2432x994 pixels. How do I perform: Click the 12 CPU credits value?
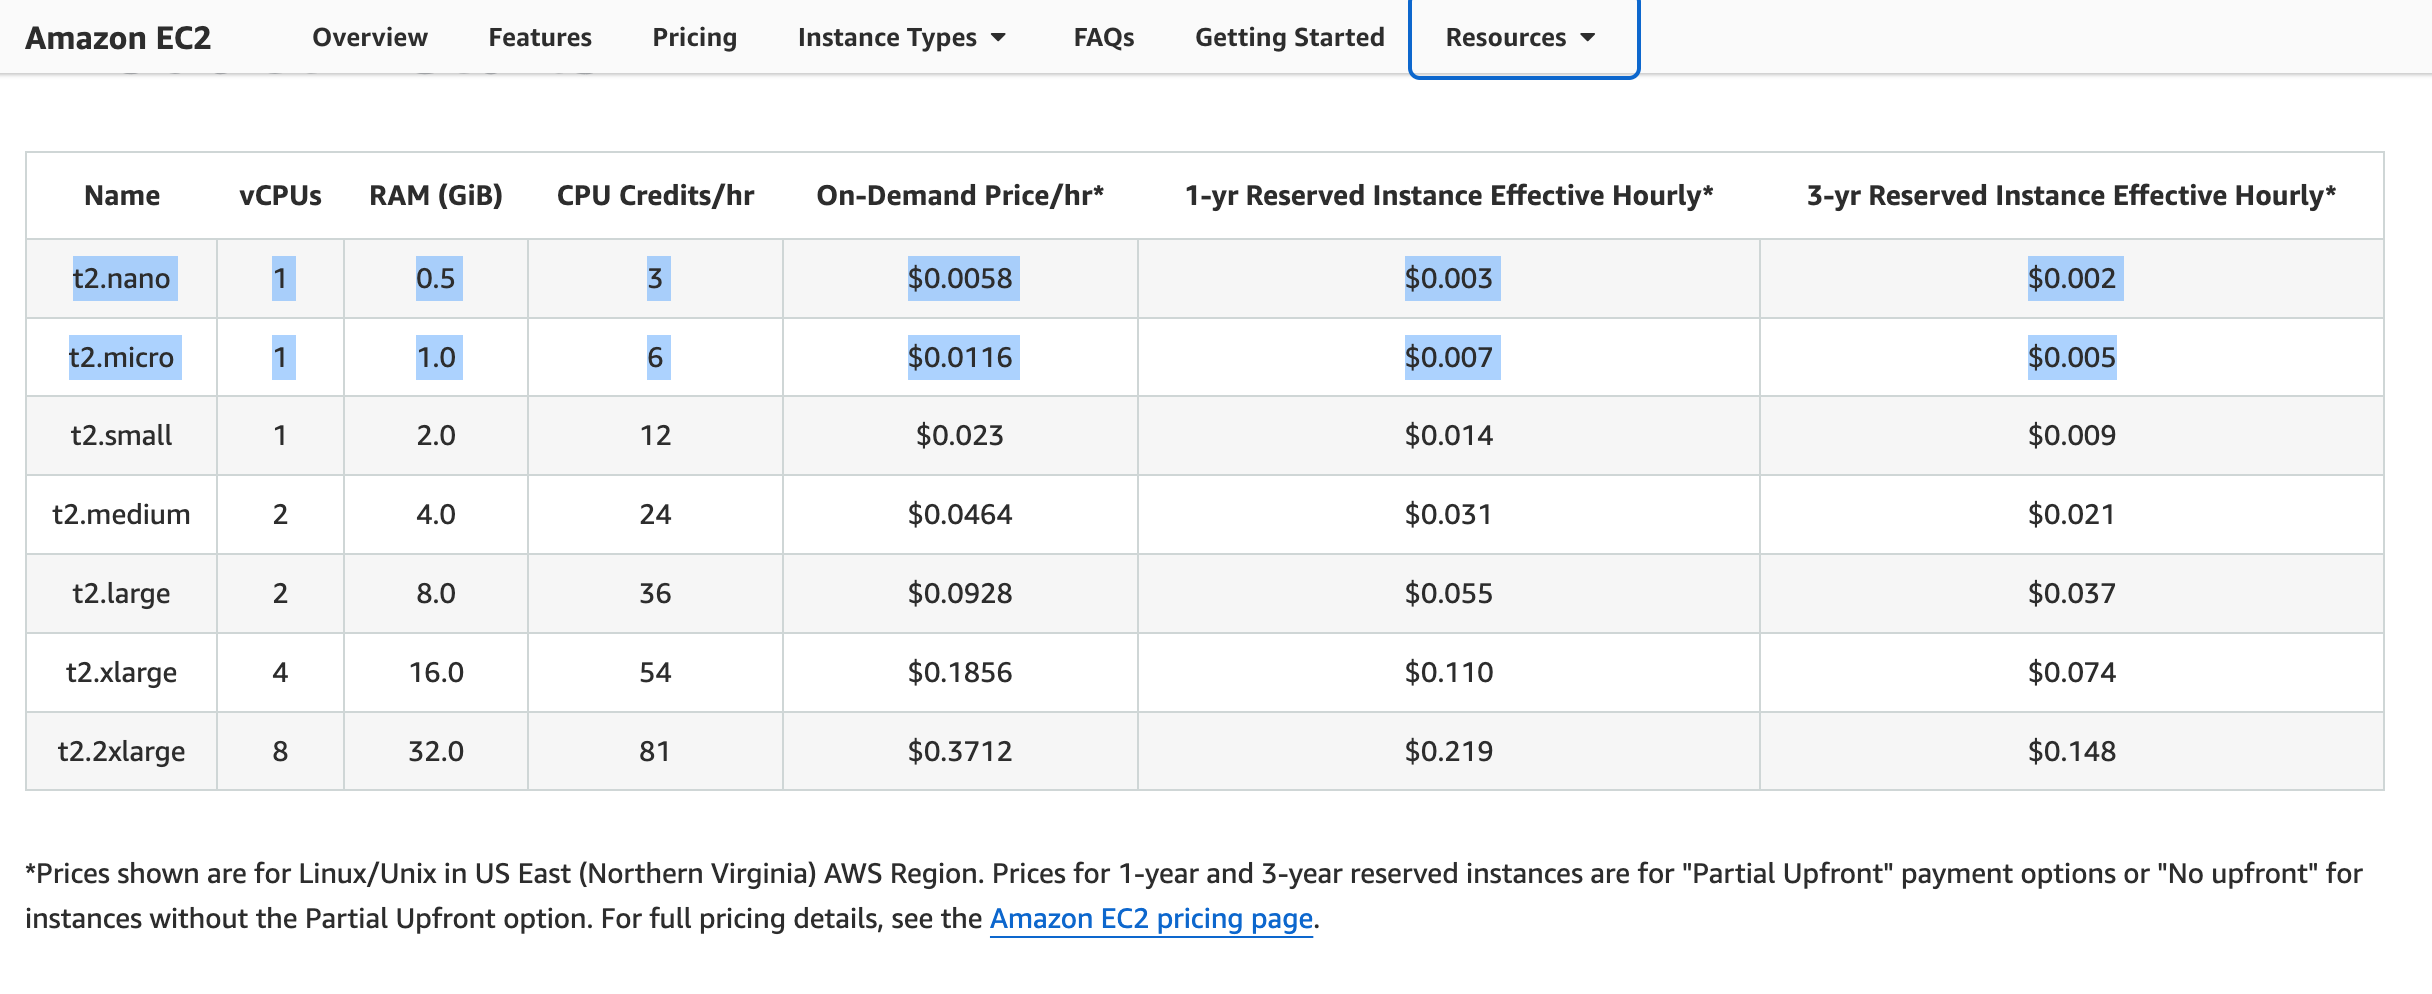point(655,435)
